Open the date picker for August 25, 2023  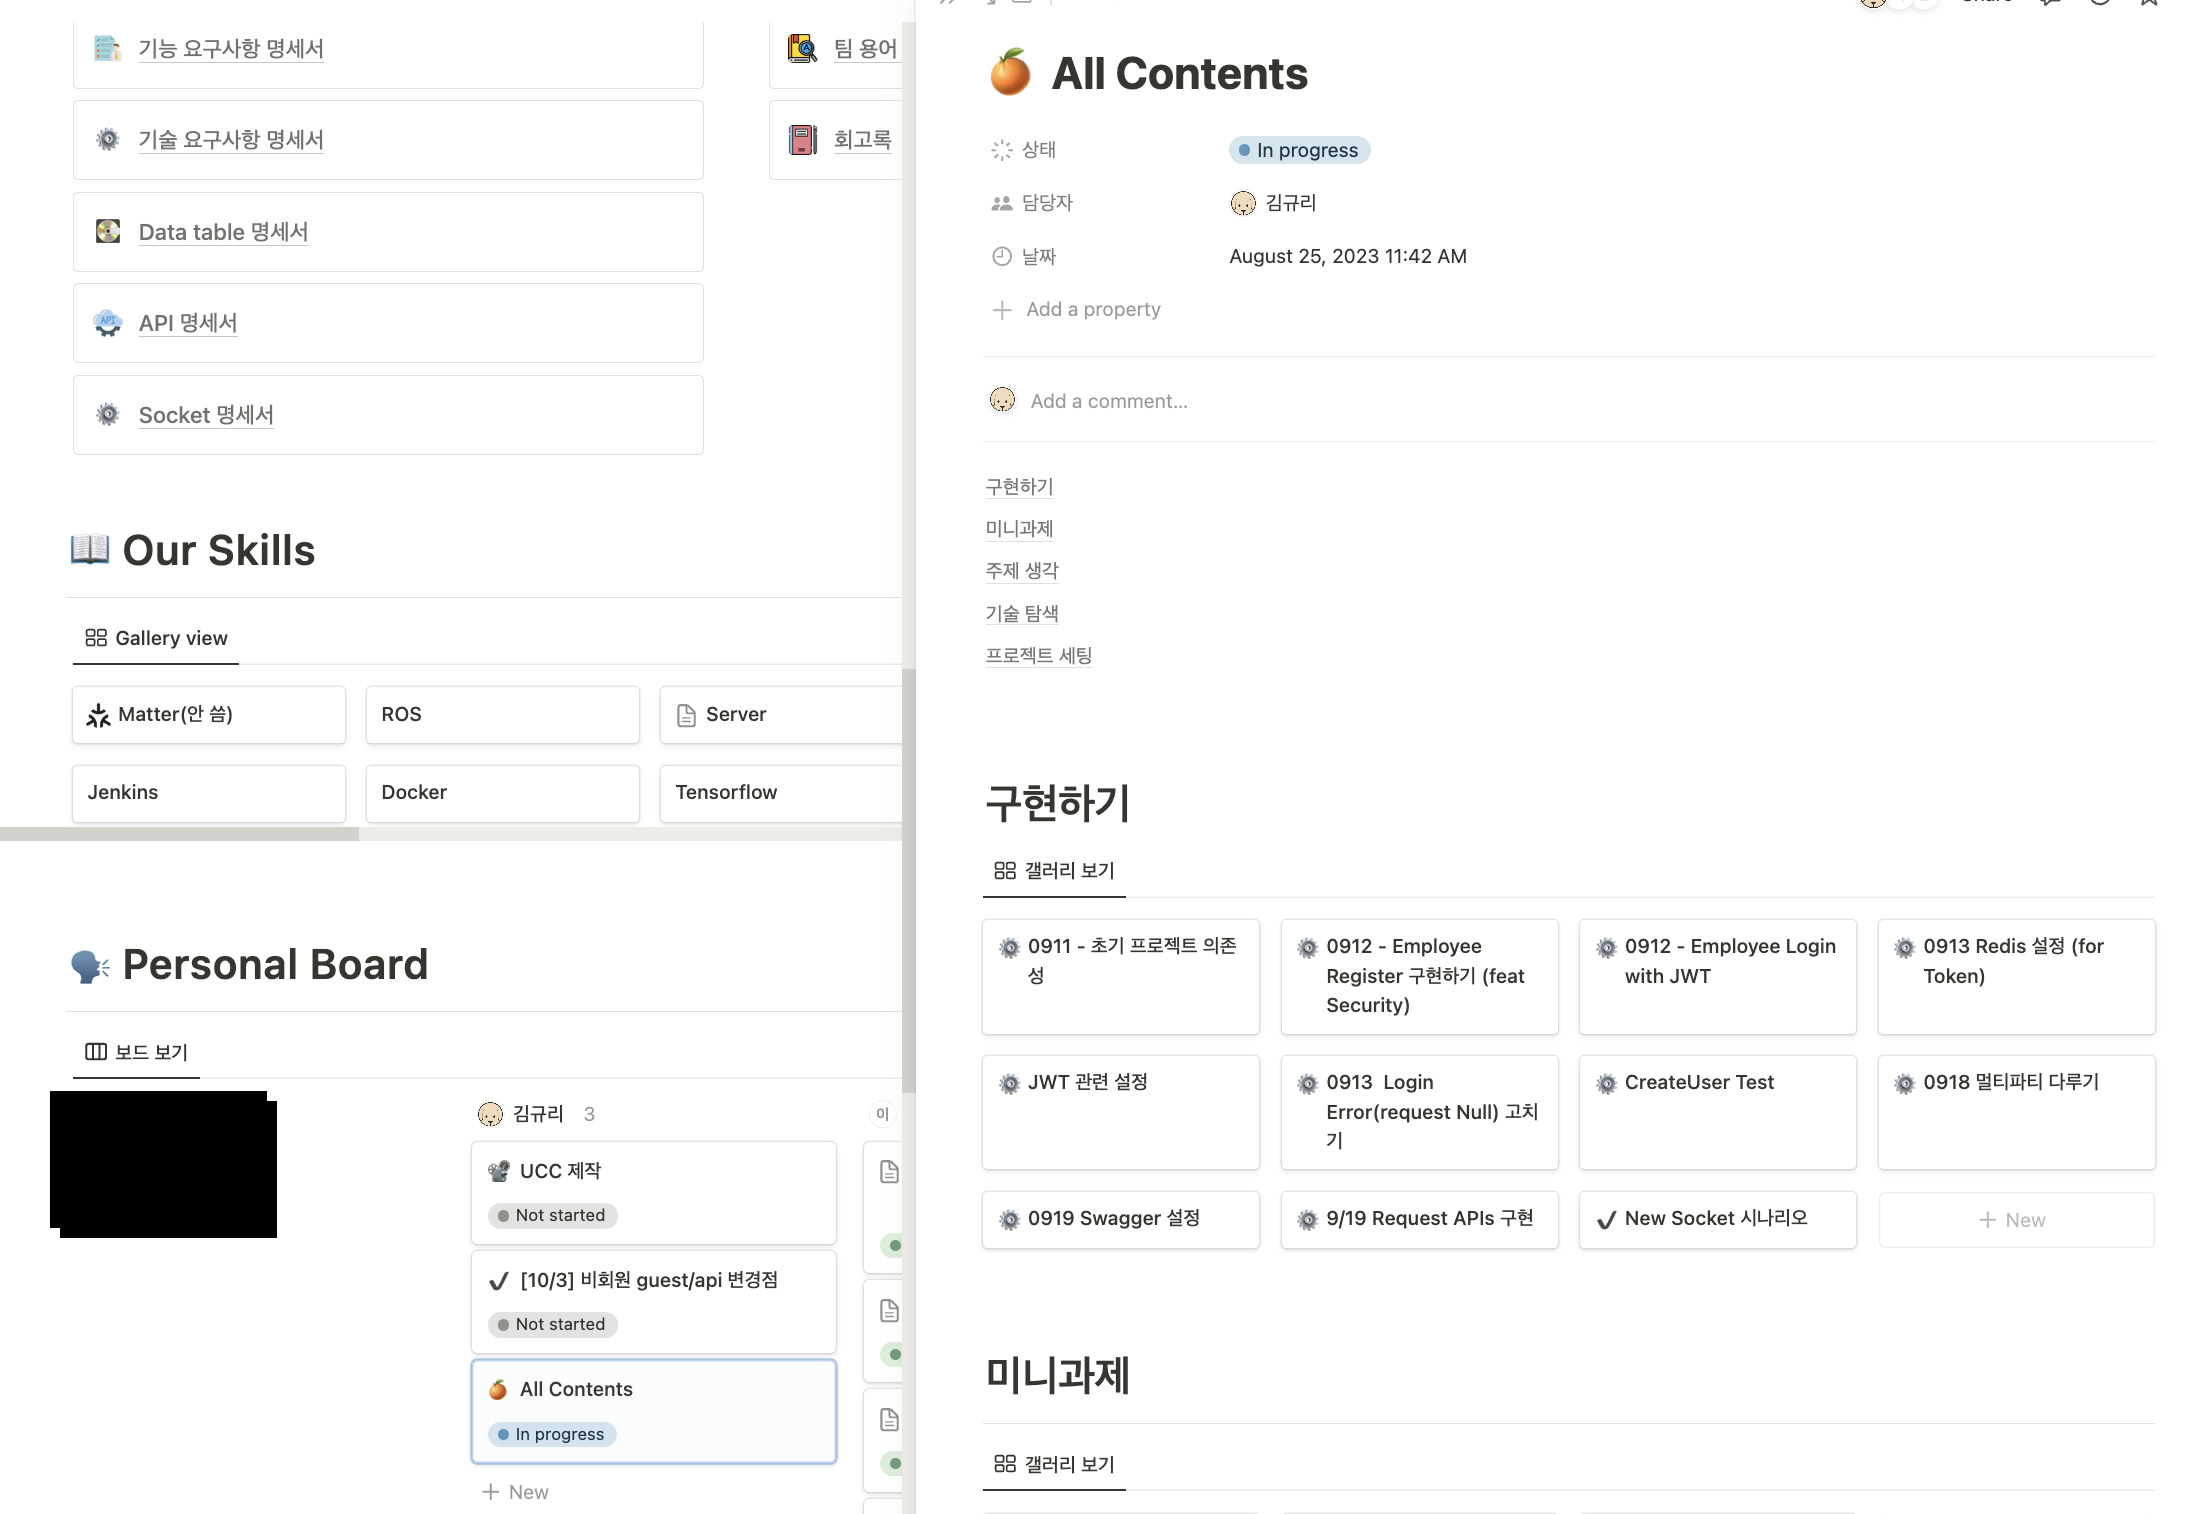tap(1347, 256)
